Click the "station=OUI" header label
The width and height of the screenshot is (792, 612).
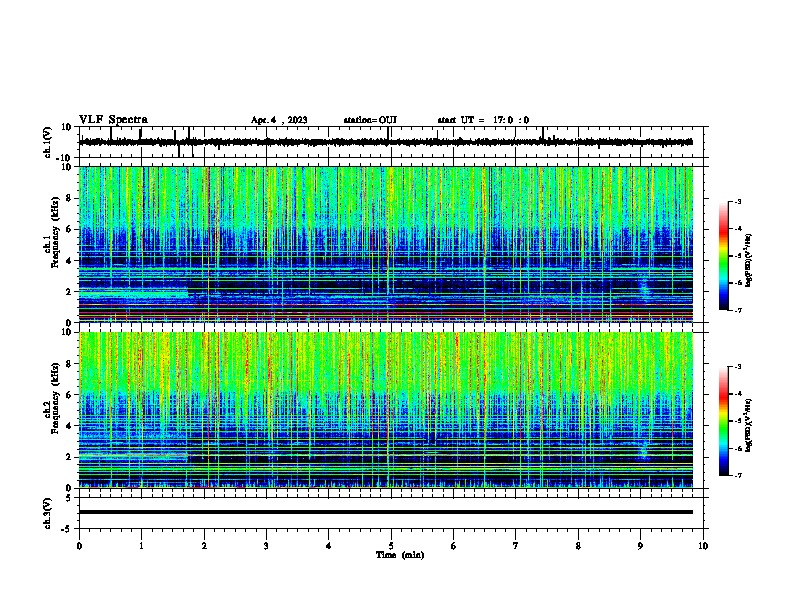(x=370, y=120)
